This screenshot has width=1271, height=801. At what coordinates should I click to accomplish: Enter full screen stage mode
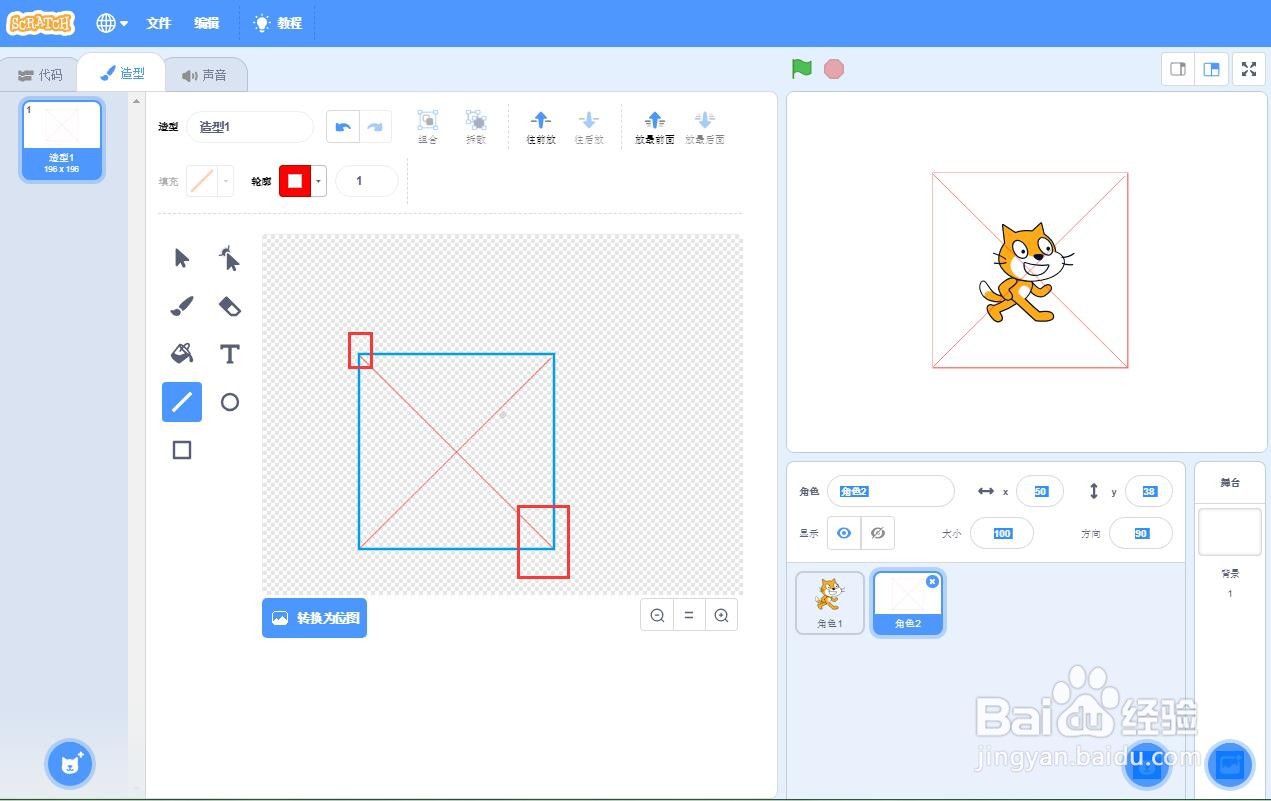point(1248,69)
